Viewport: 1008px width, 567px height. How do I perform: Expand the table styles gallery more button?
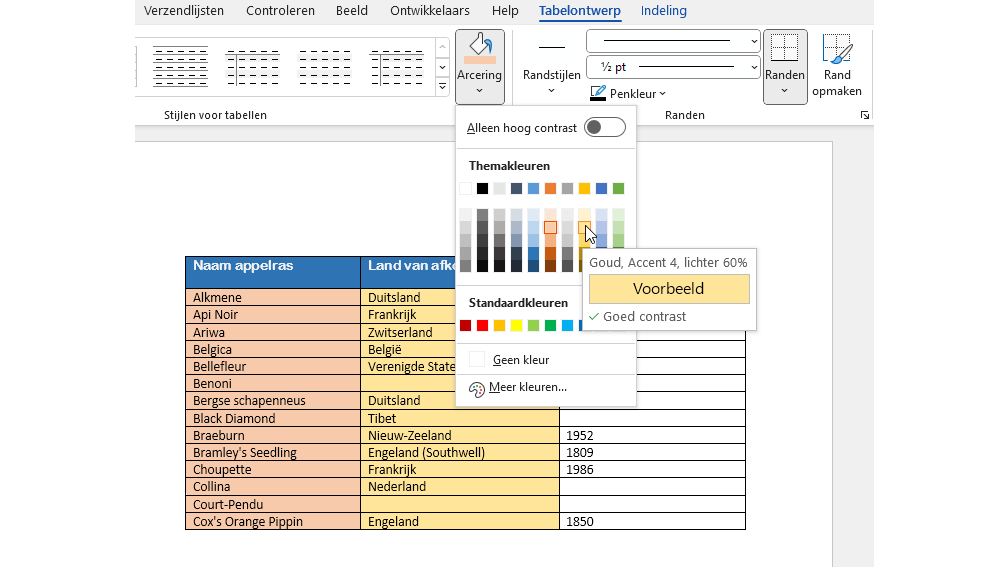click(442, 87)
